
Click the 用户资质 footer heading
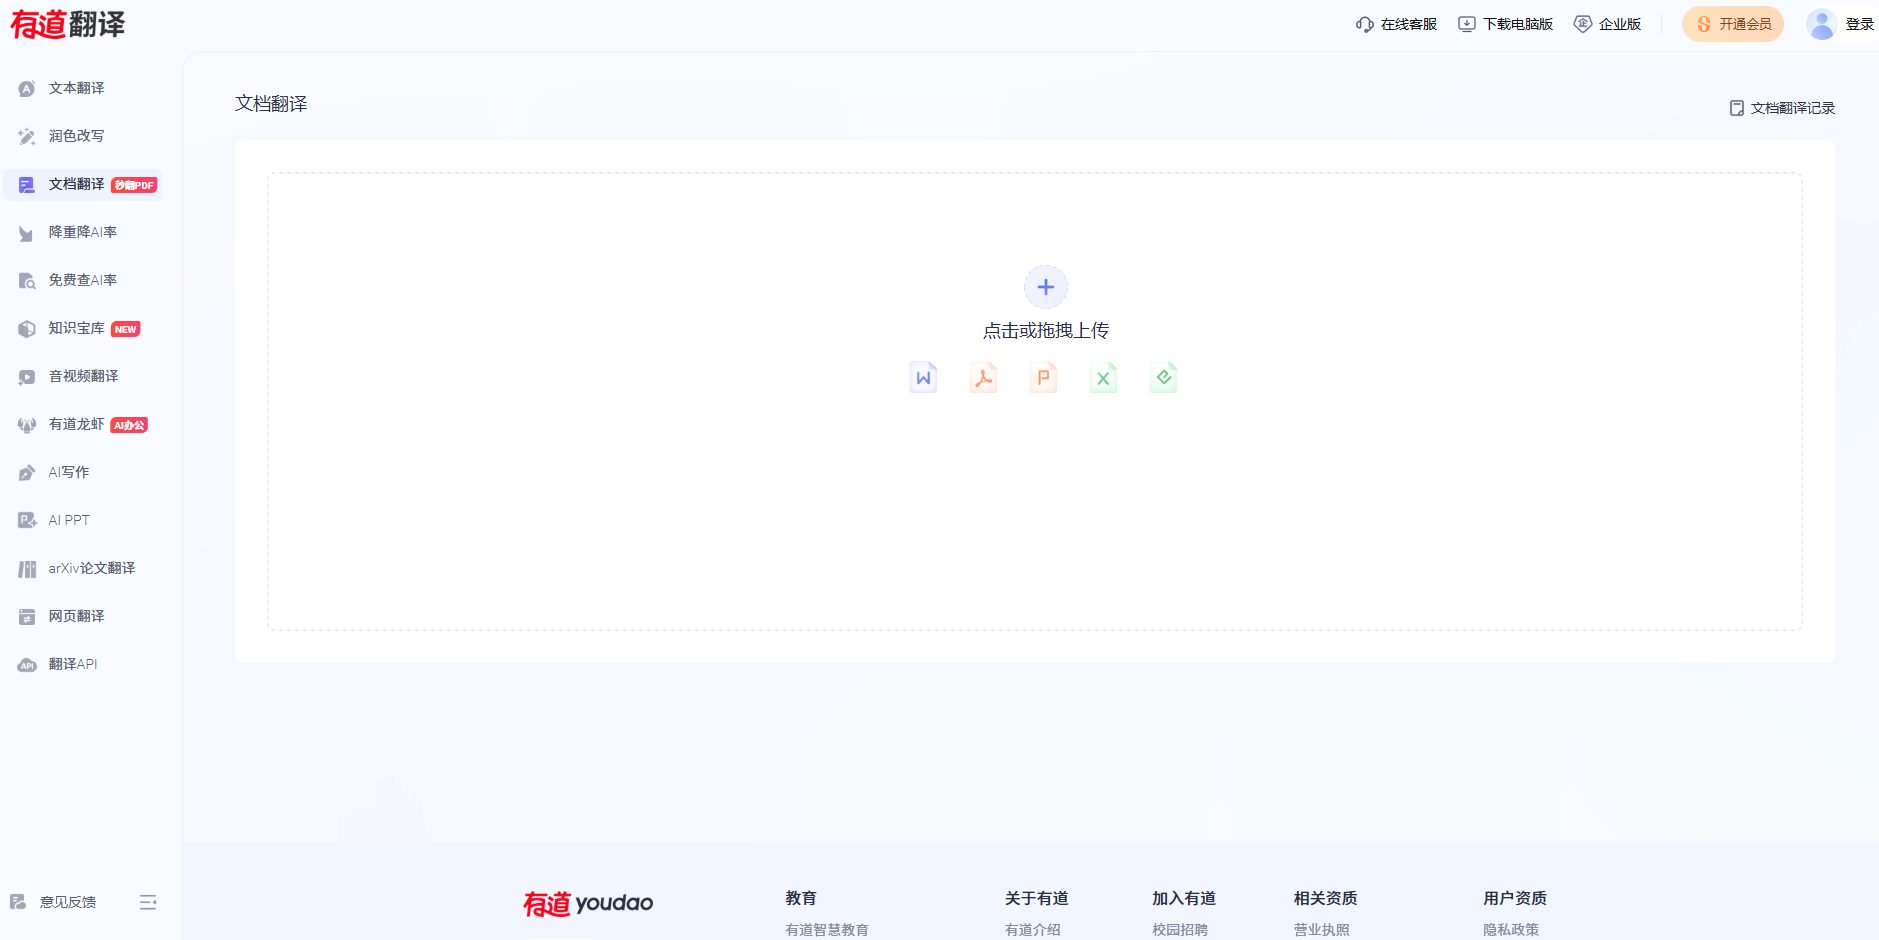(1515, 898)
